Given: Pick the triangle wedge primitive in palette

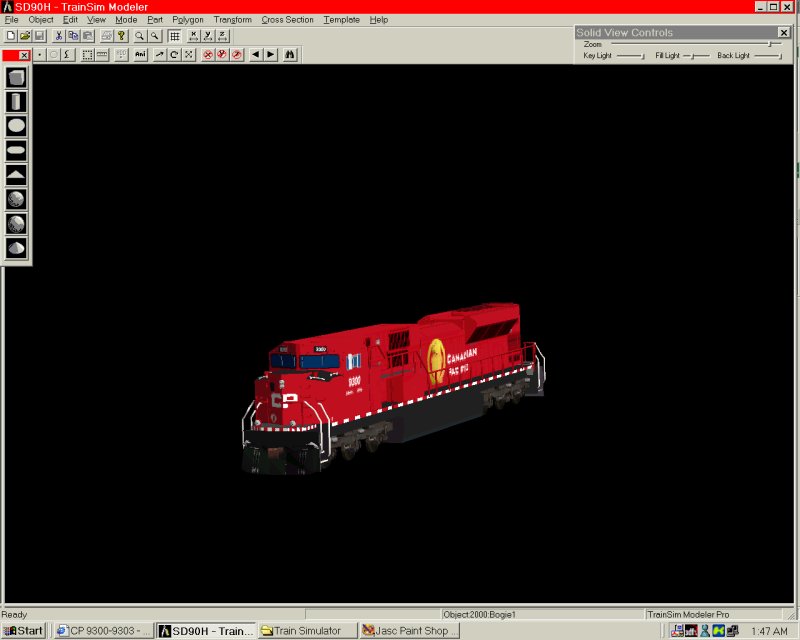Looking at the screenshot, I should (16, 175).
